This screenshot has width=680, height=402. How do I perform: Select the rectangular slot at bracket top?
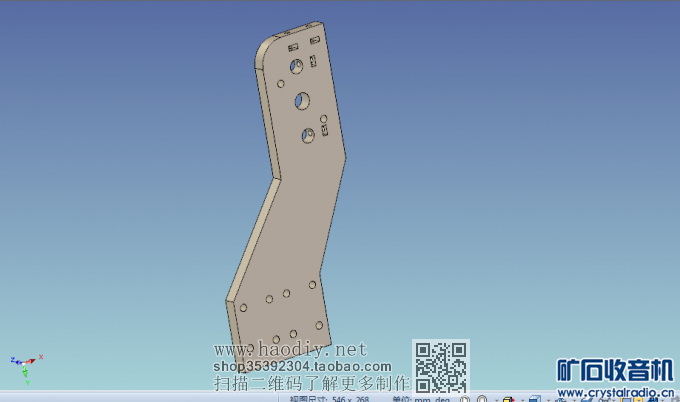(x=294, y=47)
